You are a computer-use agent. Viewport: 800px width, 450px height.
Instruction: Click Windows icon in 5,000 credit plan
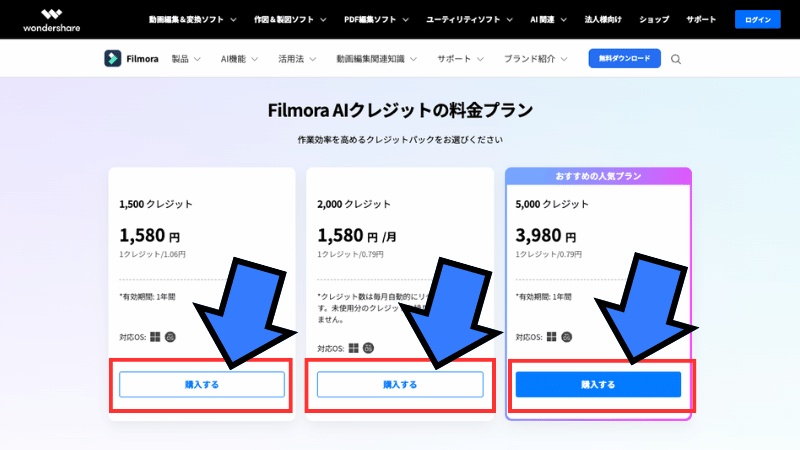click(552, 337)
